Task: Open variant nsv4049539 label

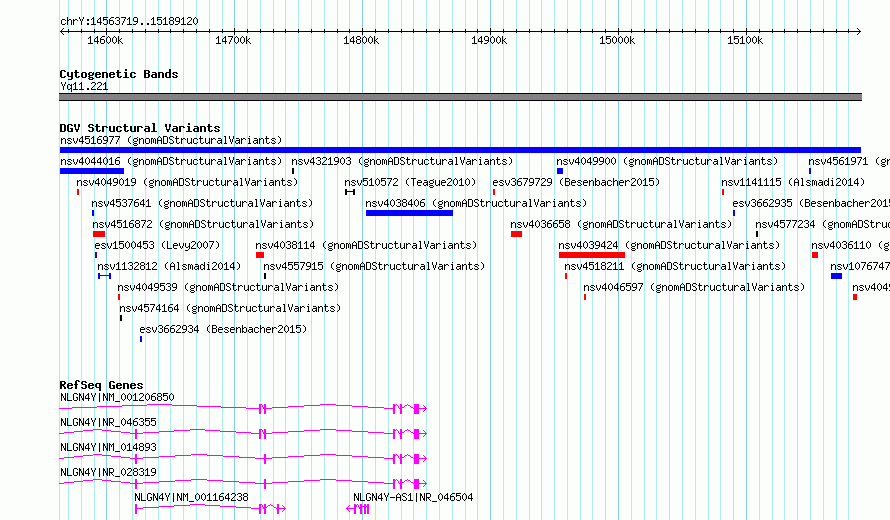Action: pyautogui.click(x=228, y=287)
